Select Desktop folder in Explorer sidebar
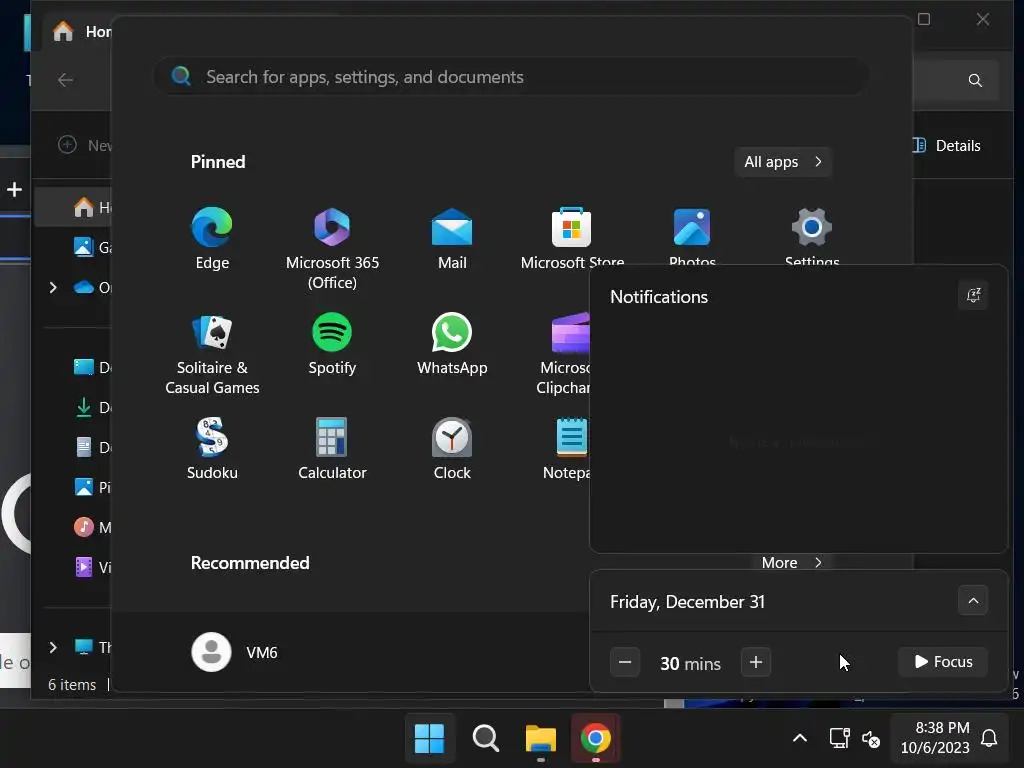The image size is (1024, 768). click(x=91, y=367)
